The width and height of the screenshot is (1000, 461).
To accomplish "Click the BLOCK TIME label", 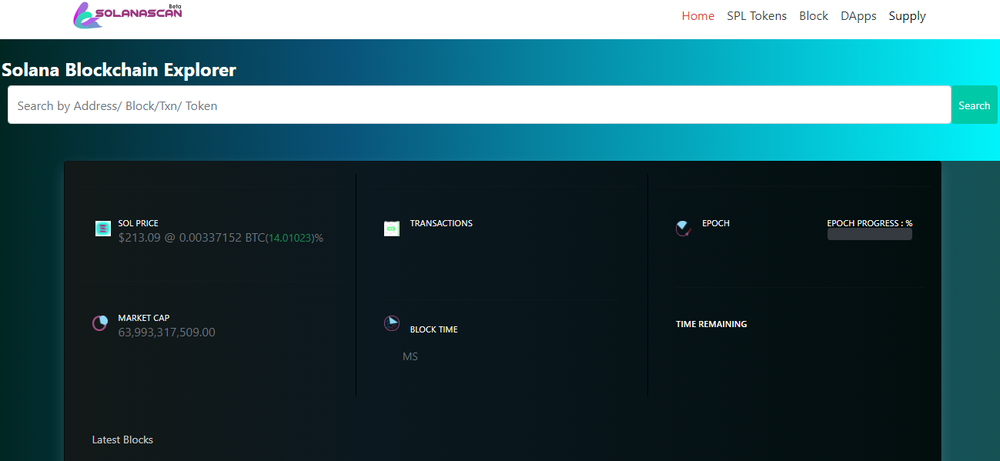I will pos(434,330).
